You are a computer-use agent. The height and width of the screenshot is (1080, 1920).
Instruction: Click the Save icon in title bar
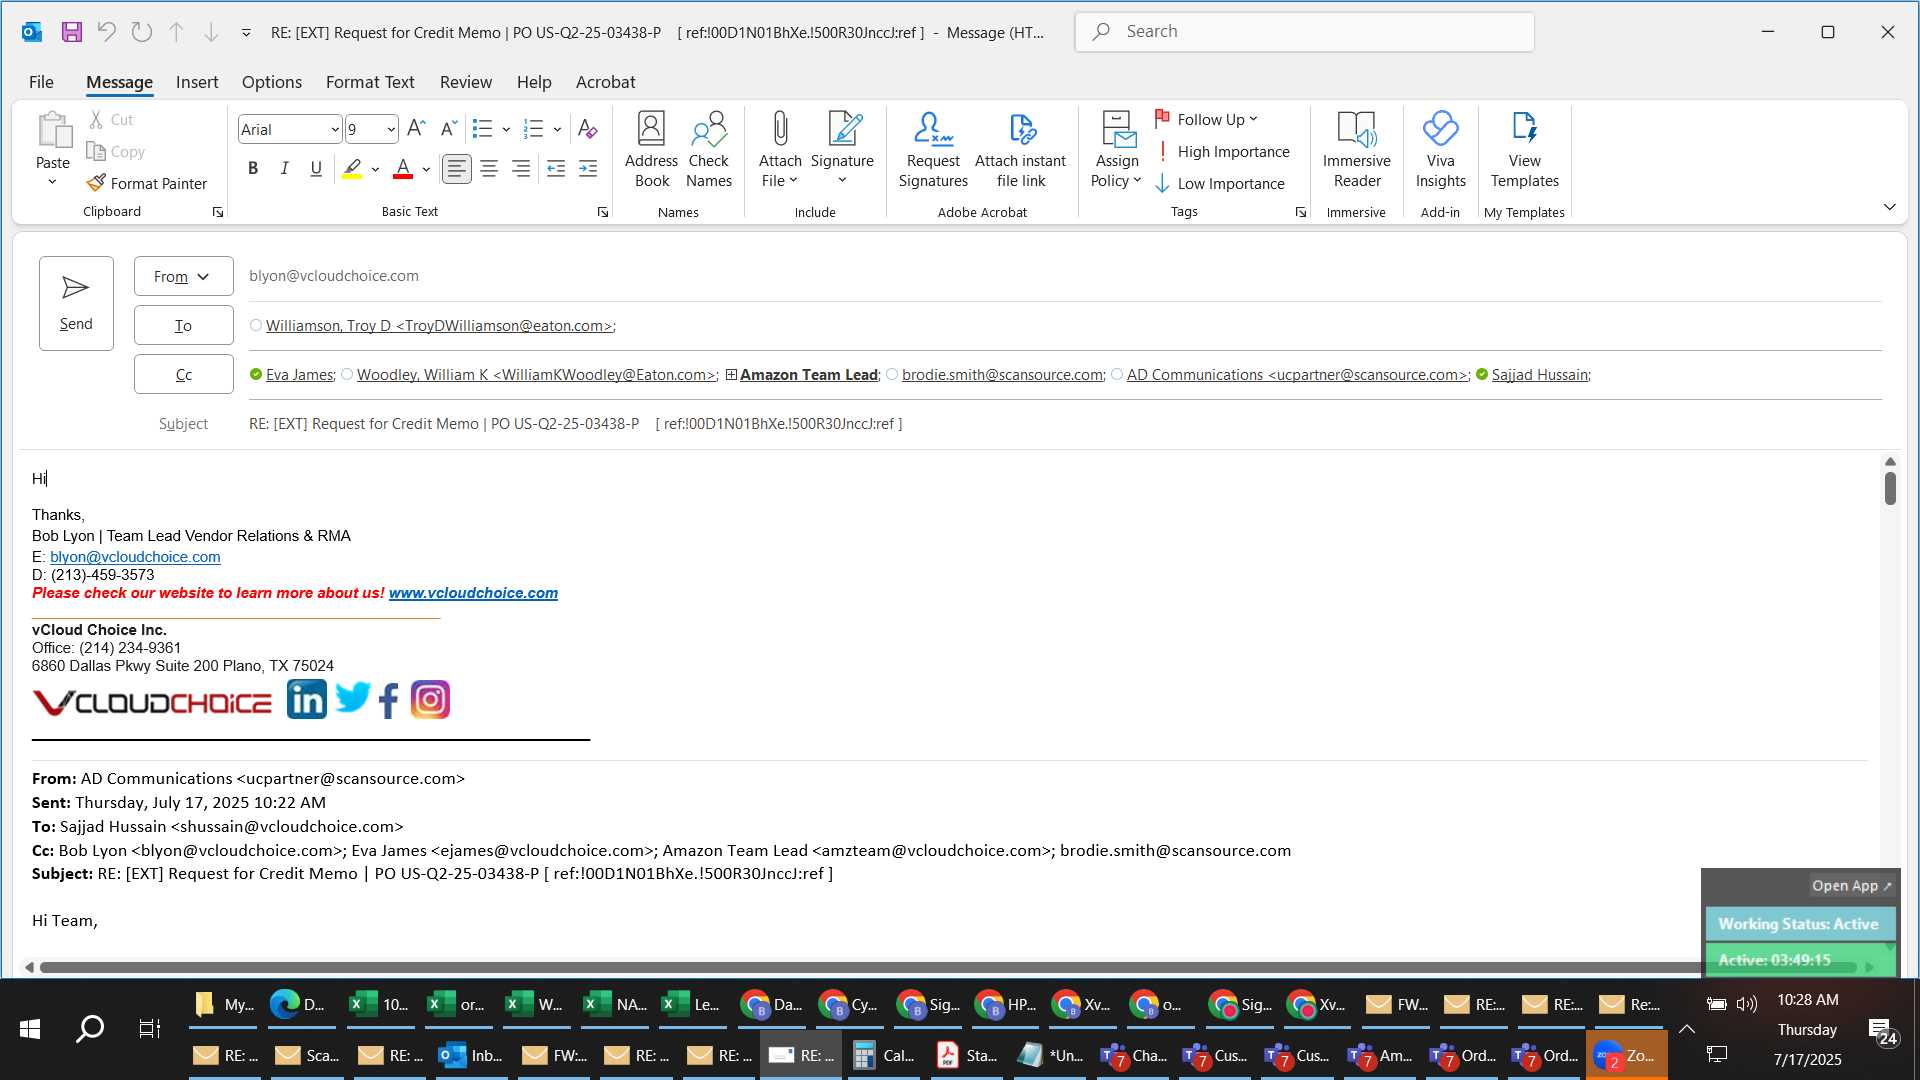(x=71, y=32)
